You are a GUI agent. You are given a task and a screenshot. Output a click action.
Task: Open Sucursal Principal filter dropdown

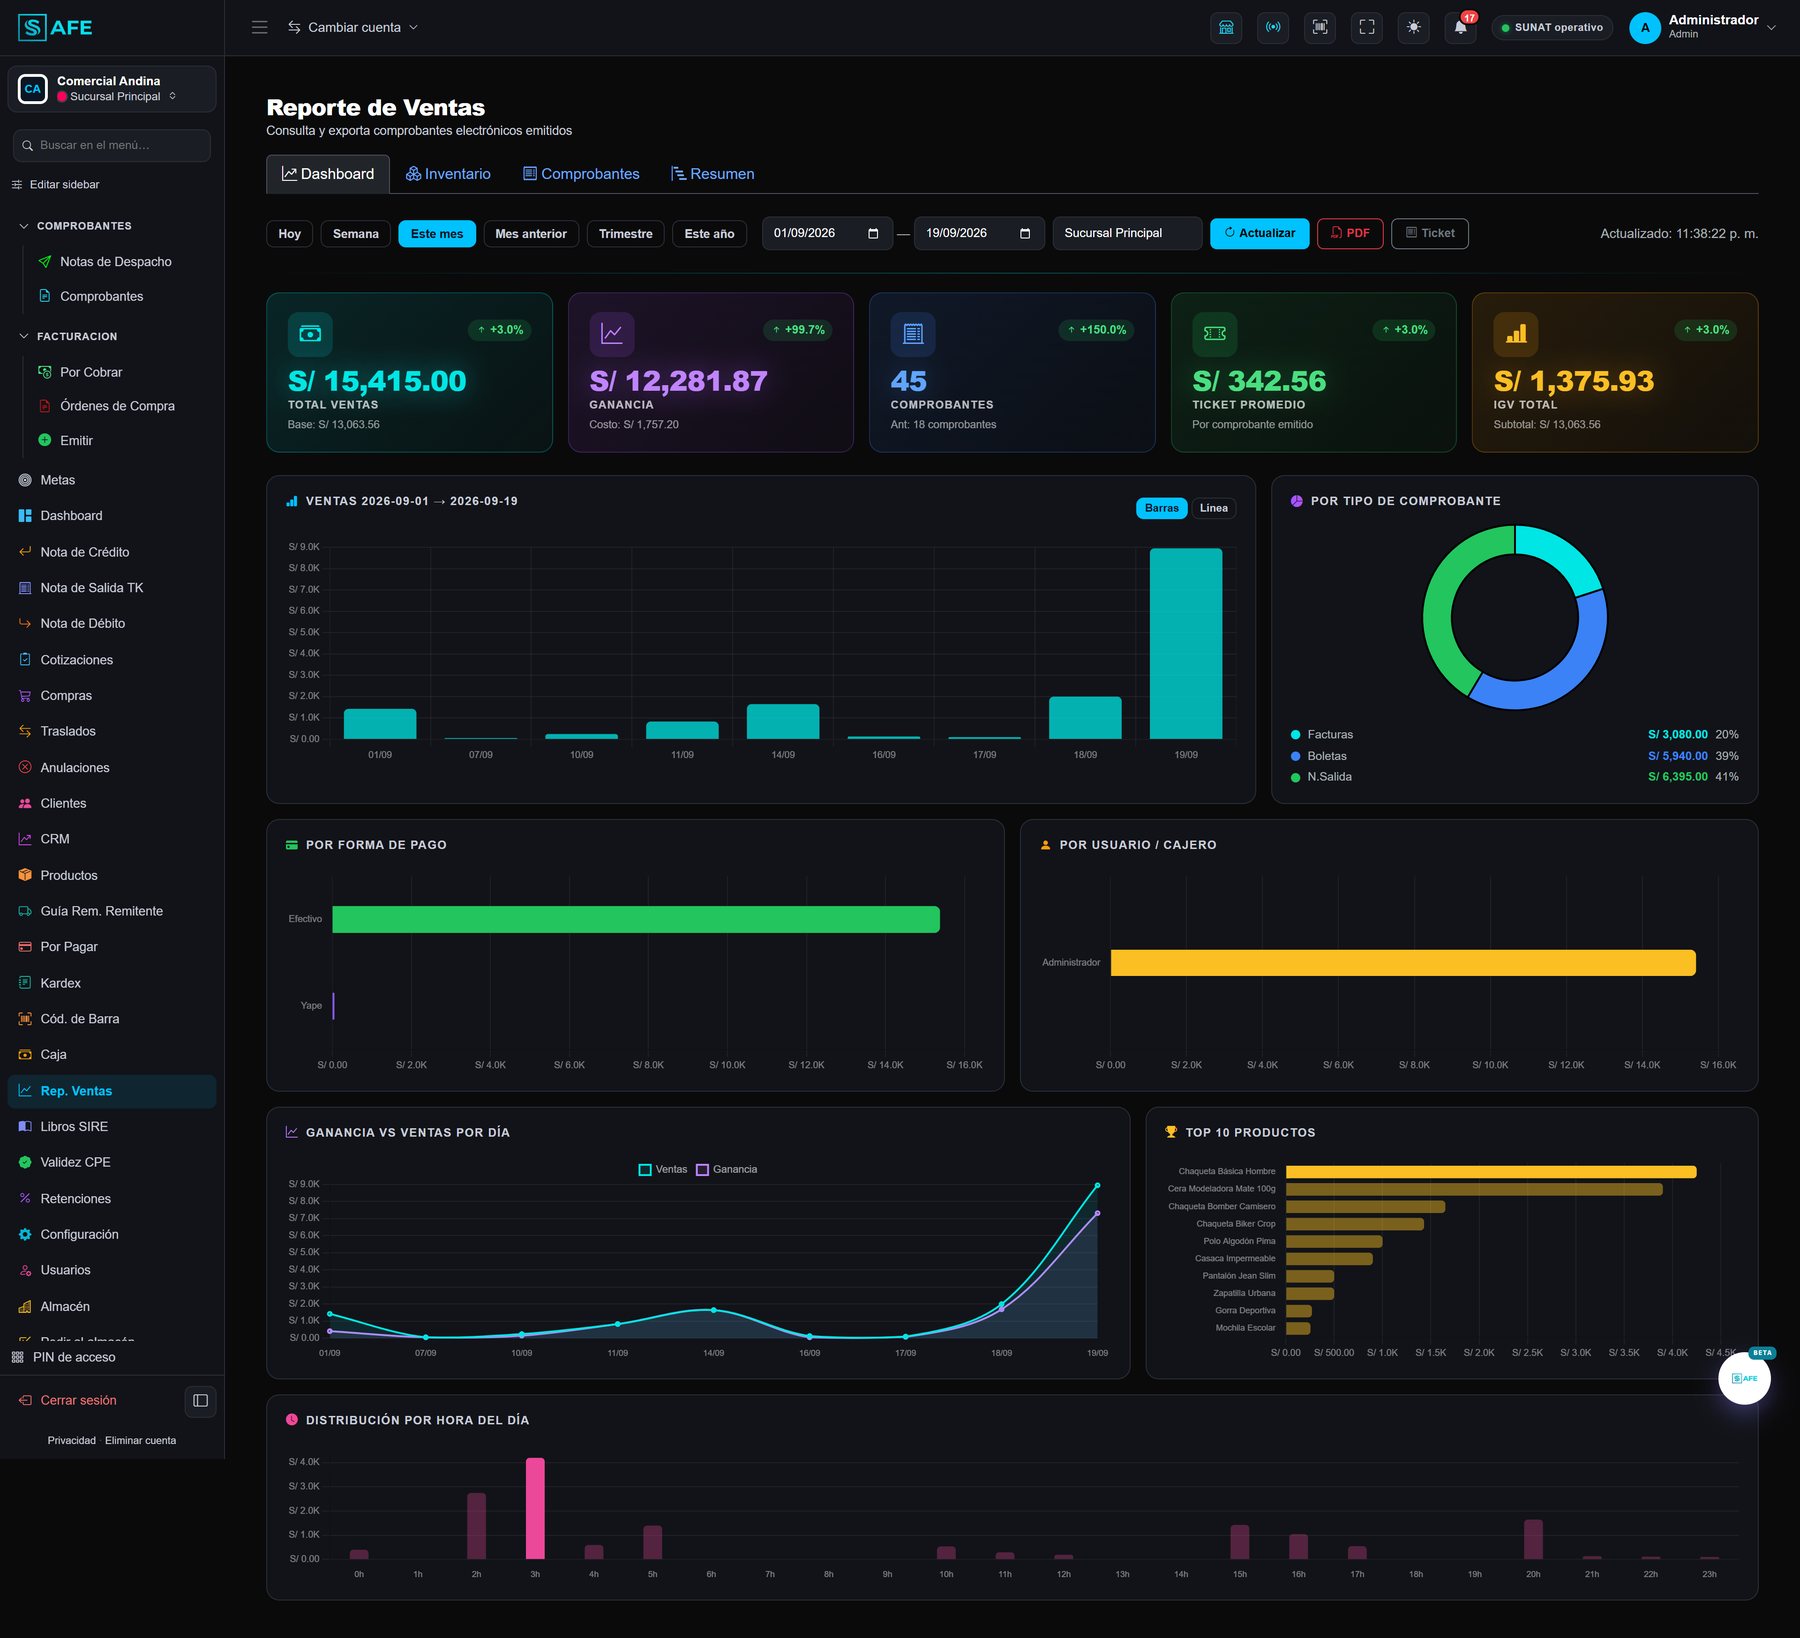coord(1127,233)
